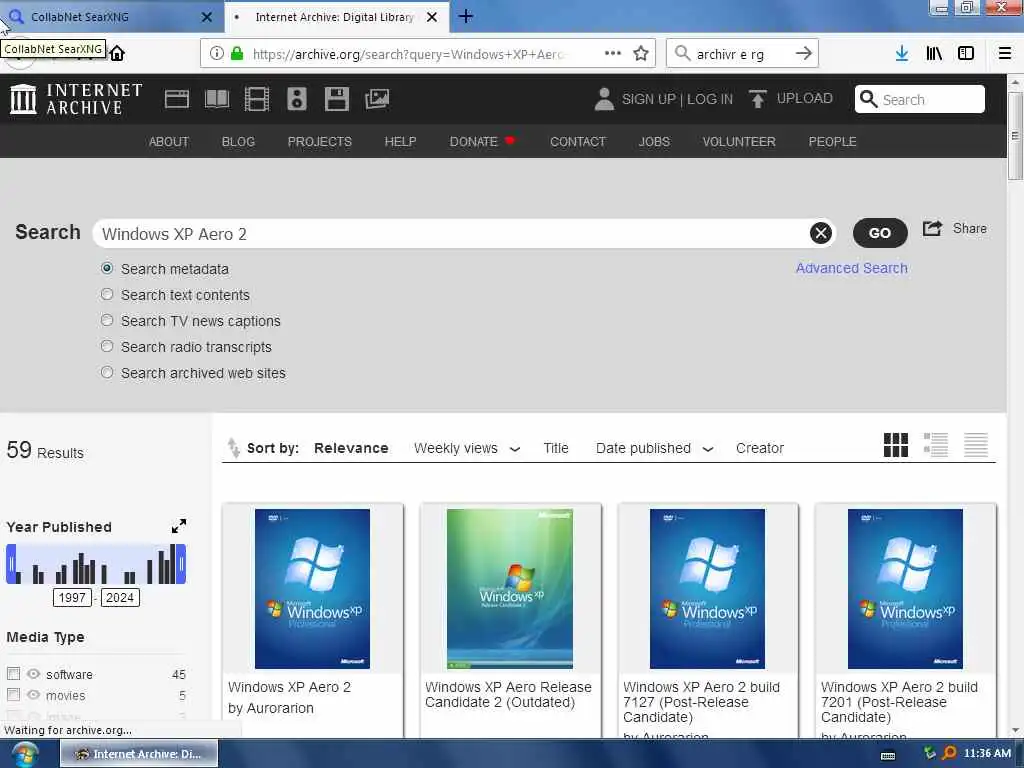Open the Web archive icon in header
Screen dimensions: 1024x768
point(176,99)
